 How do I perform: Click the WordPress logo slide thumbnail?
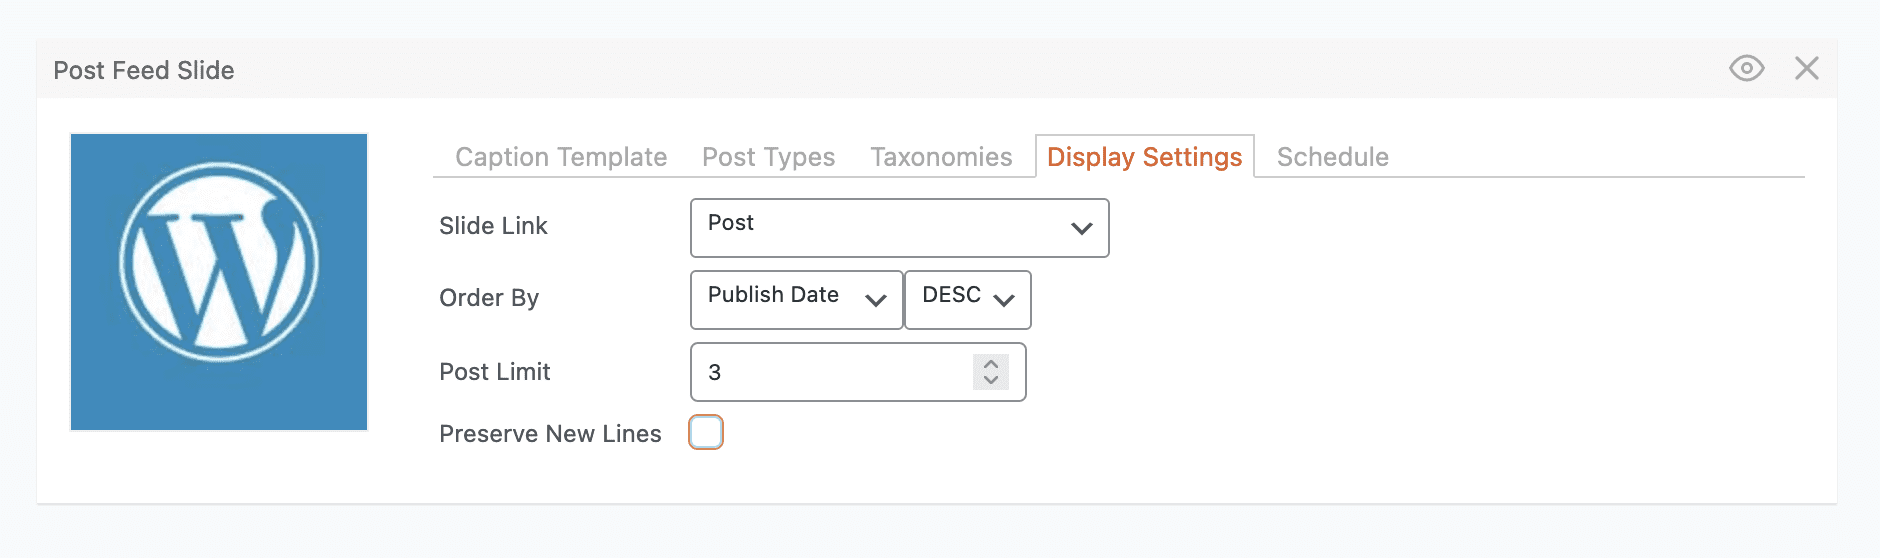219,282
